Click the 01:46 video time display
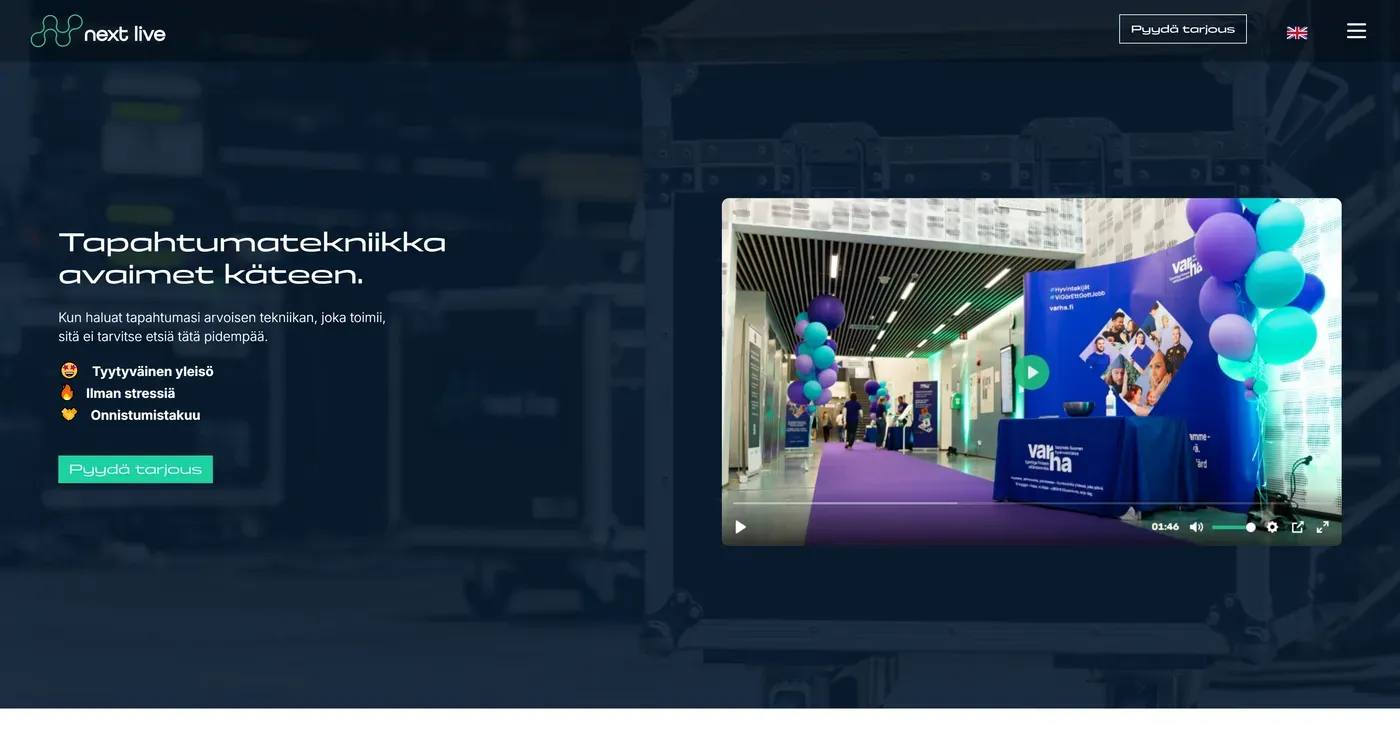The height and width of the screenshot is (736, 1400). (1165, 527)
